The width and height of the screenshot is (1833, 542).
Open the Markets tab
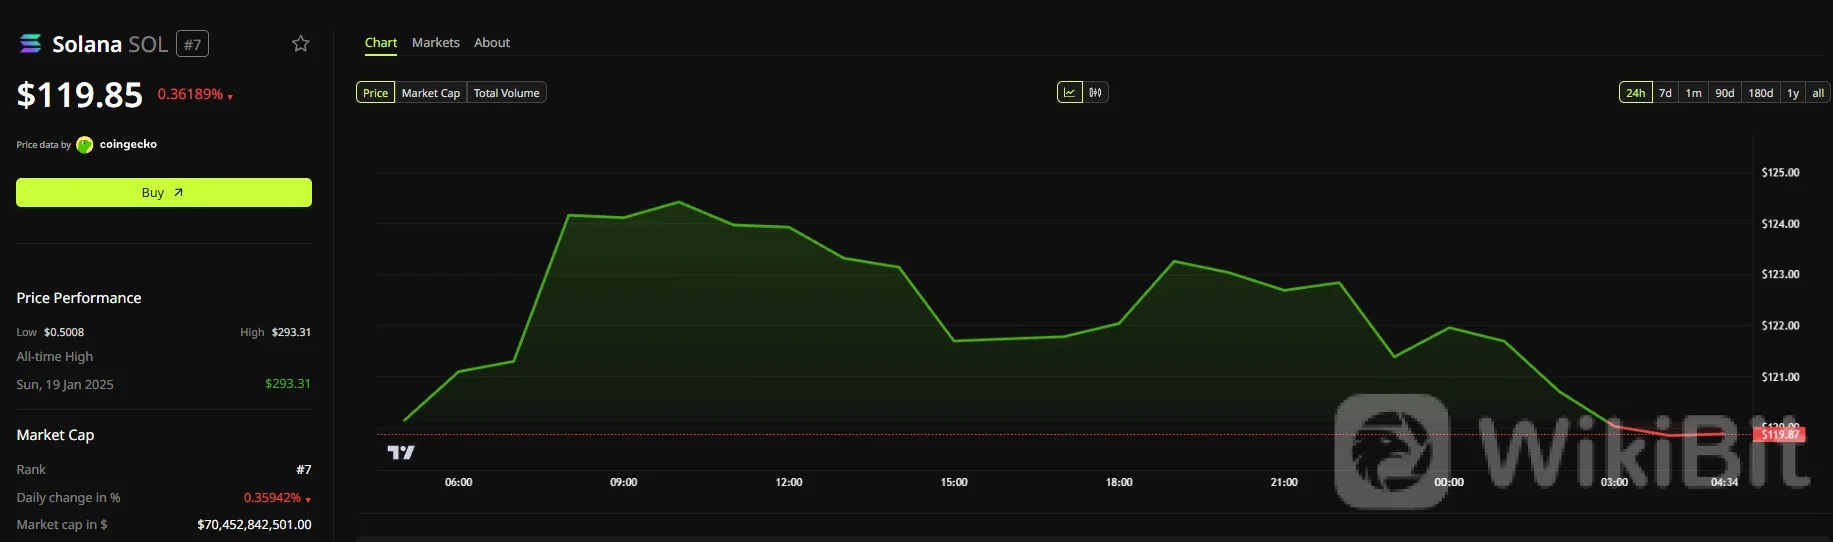(436, 42)
